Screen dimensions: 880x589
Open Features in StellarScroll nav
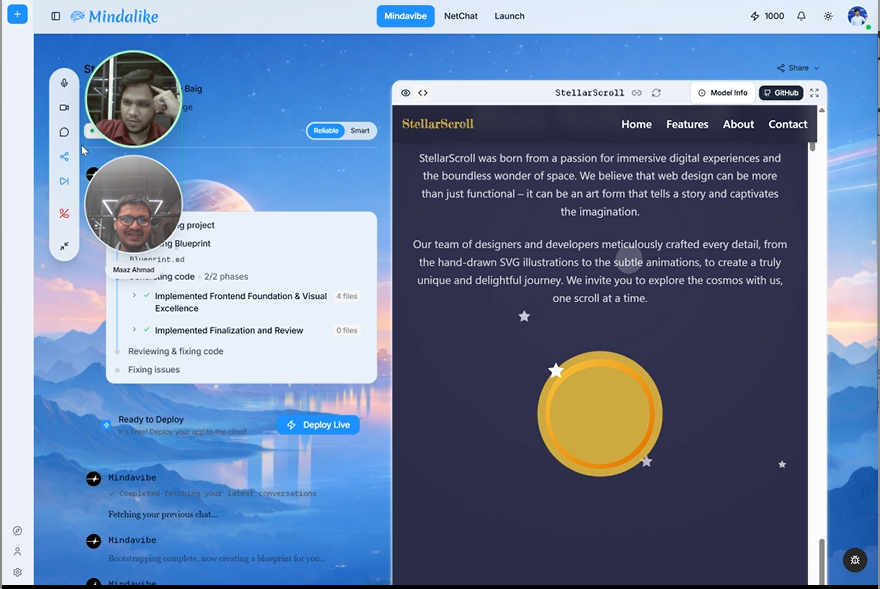click(x=687, y=124)
